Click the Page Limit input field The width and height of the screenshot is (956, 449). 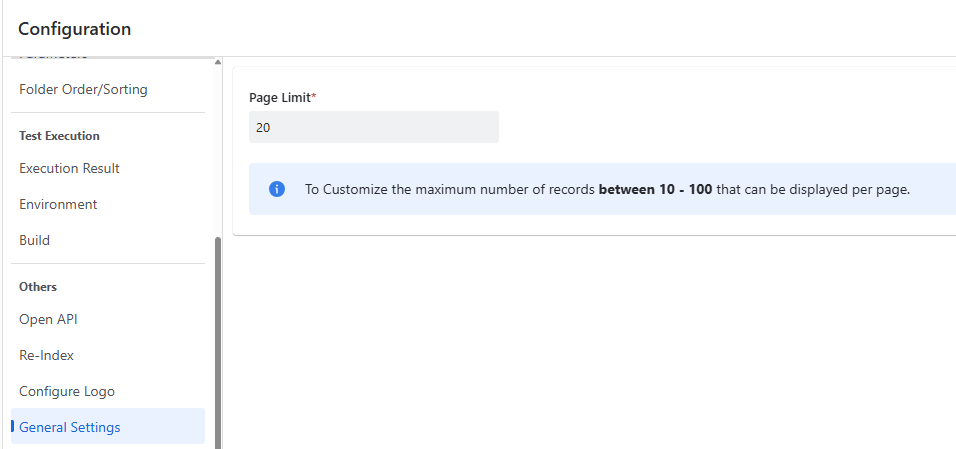[373, 127]
